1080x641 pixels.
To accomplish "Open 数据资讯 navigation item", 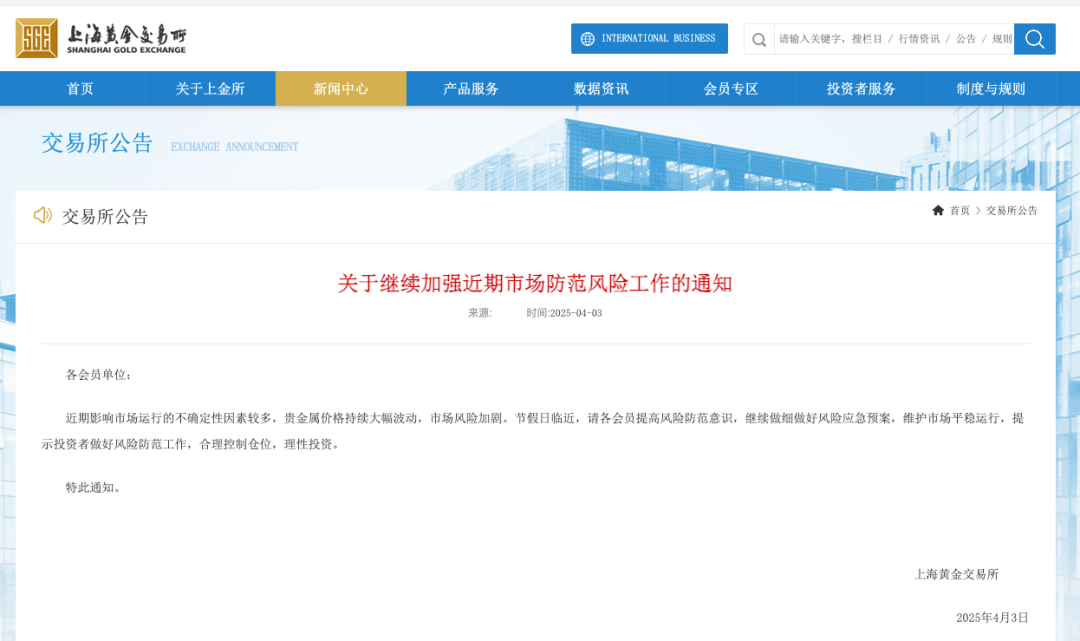I will [x=601, y=89].
